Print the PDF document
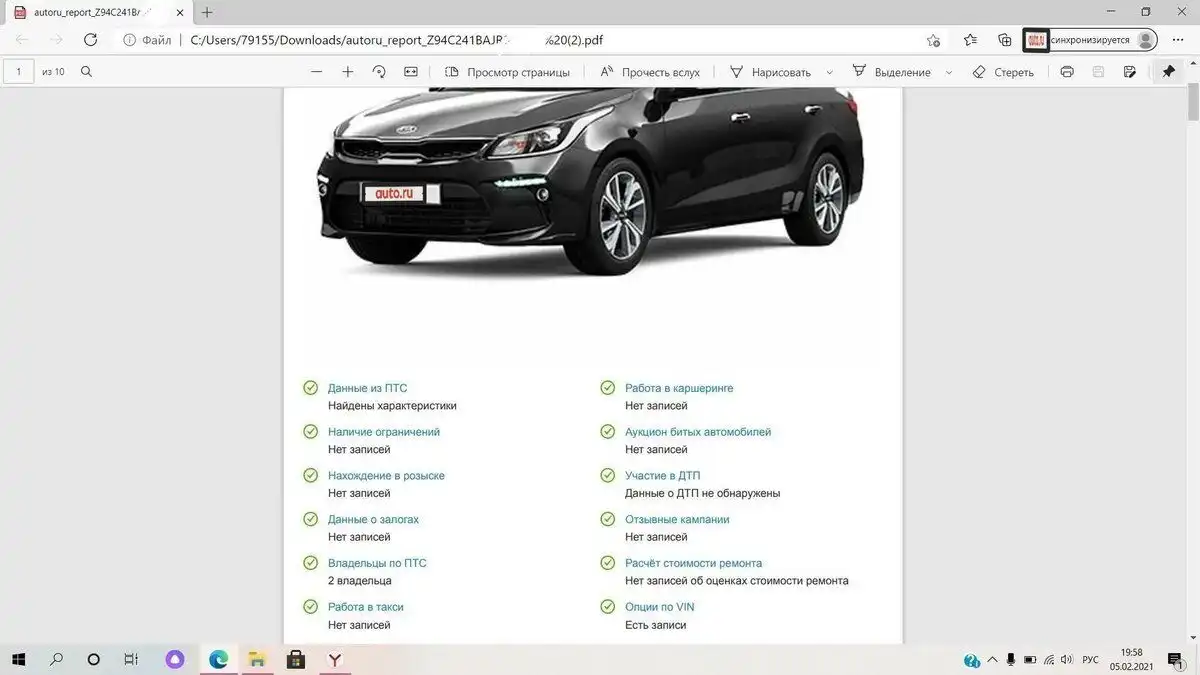This screenshot has height=675, width=1200. click(x=1067, y=72)
